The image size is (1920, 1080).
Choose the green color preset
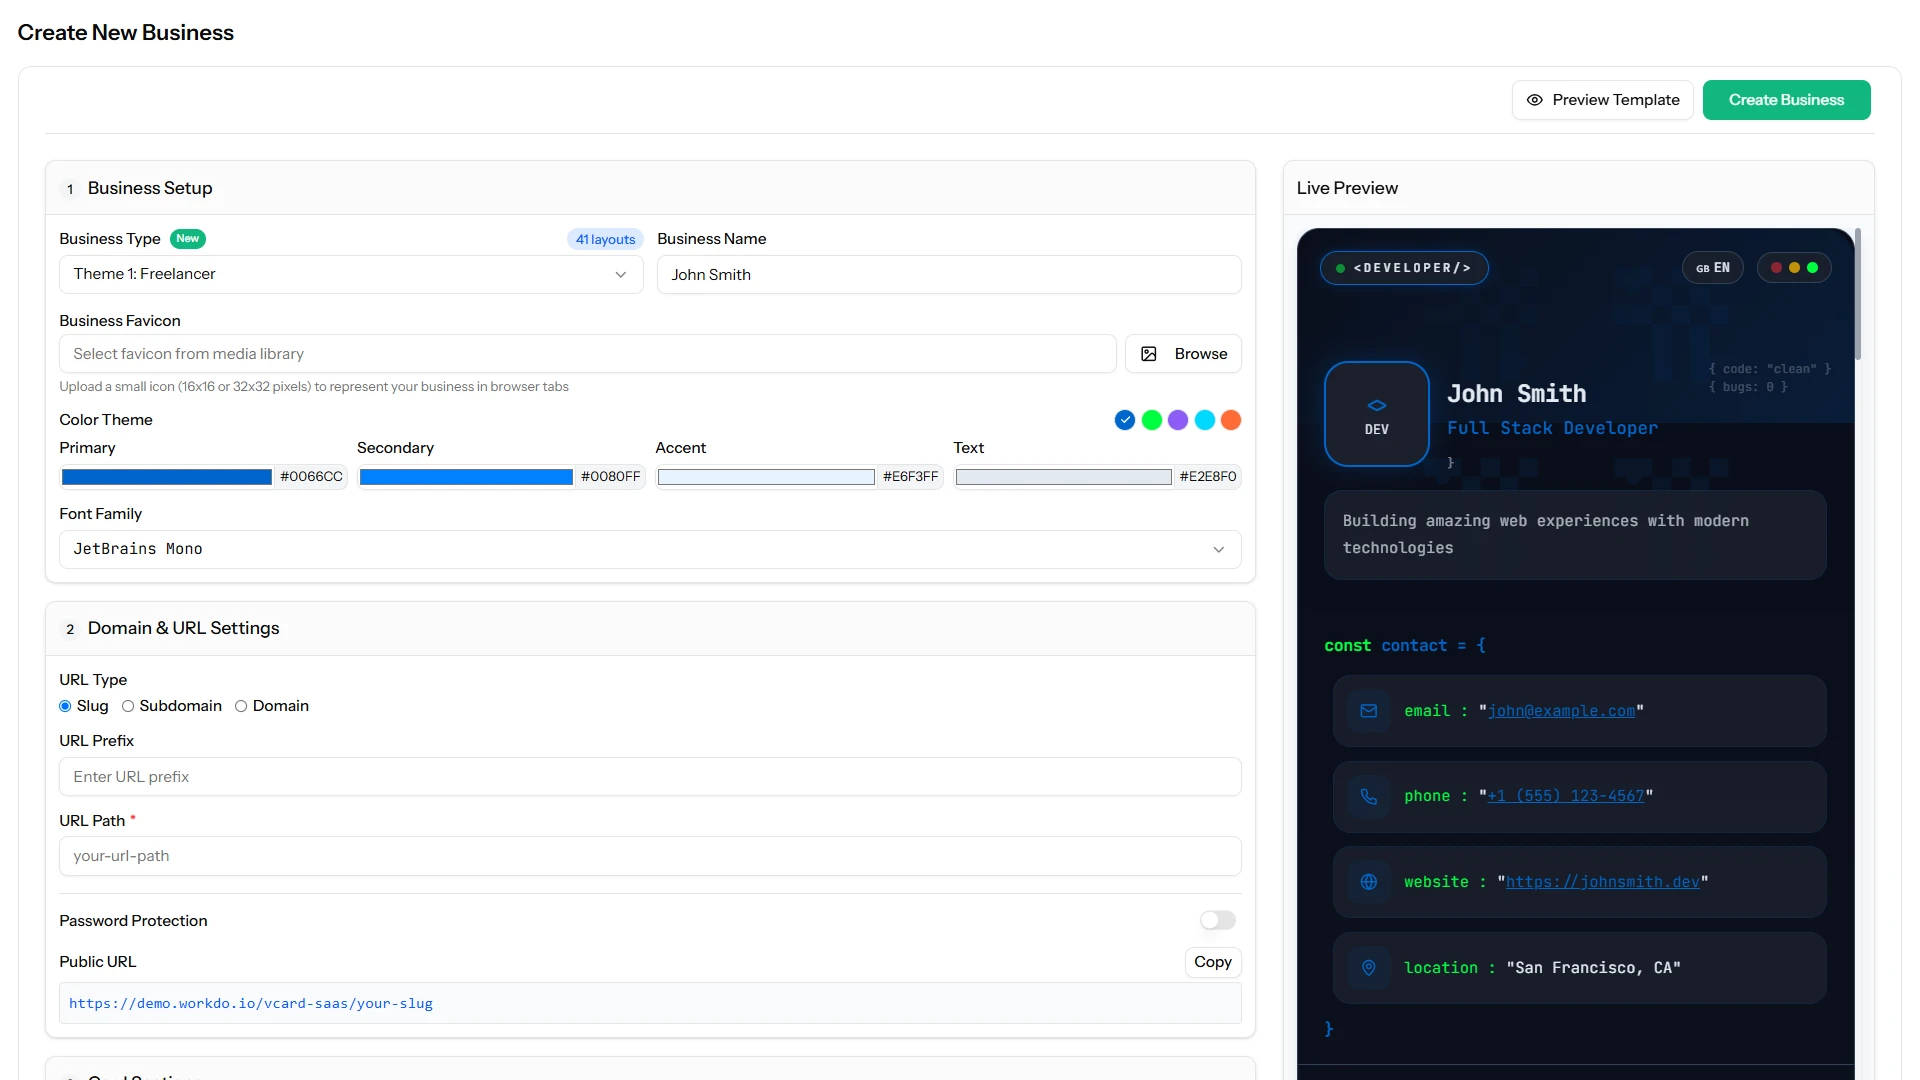pyautogui.click(x=1152, y=420)
